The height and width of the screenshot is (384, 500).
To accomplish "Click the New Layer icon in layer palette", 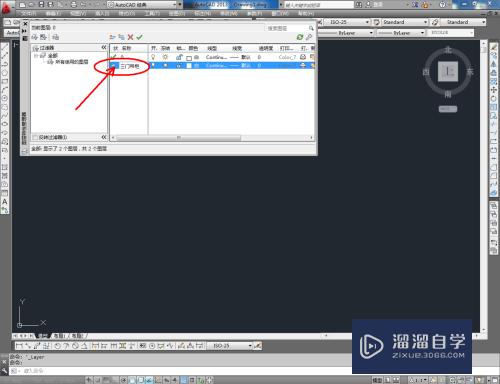I will pos(113,37).
